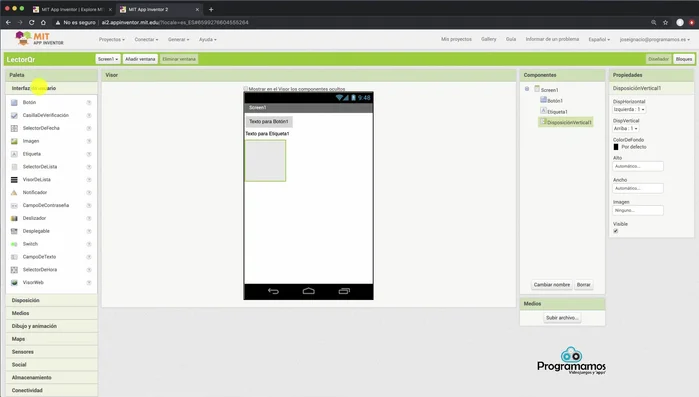Expand the Dibujo y animación section
The height and width of the screenshot is (397, 699).
point(52,326)
